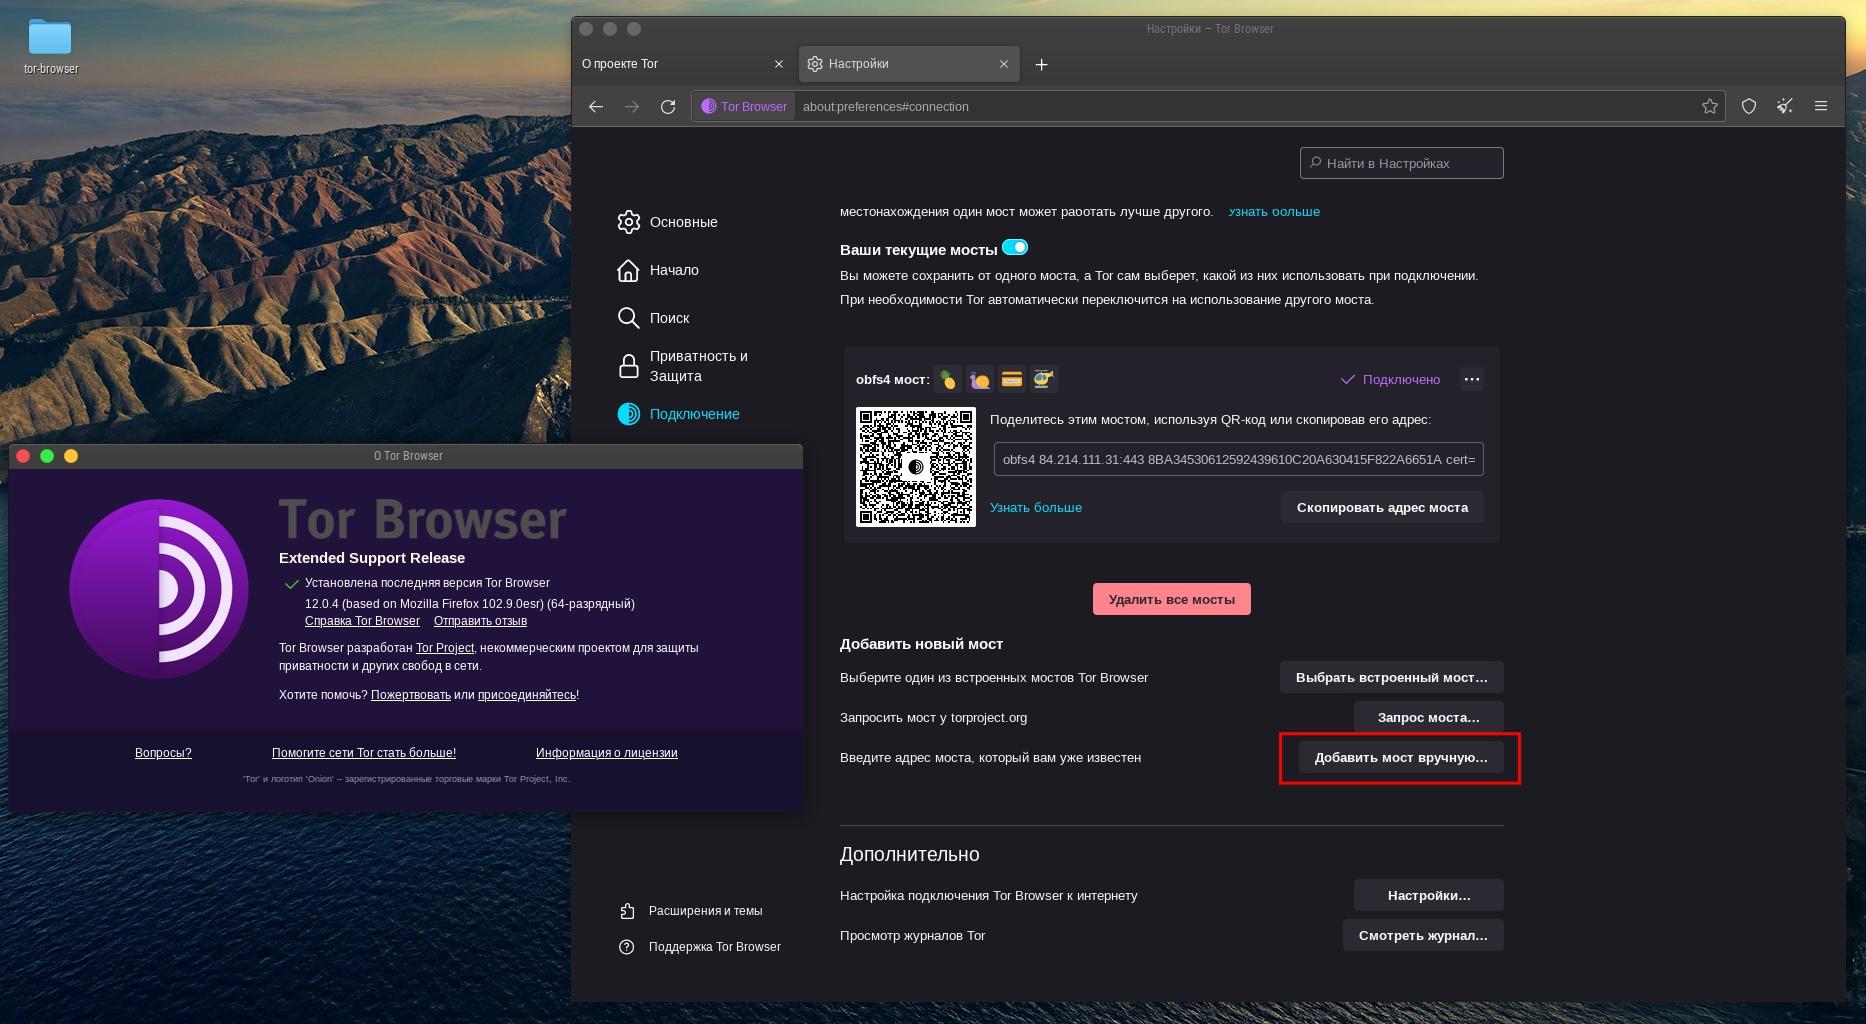The image size is (1866, 1024).
Task: Open 'Начало' settings category
Action: (x=658, y=270)
